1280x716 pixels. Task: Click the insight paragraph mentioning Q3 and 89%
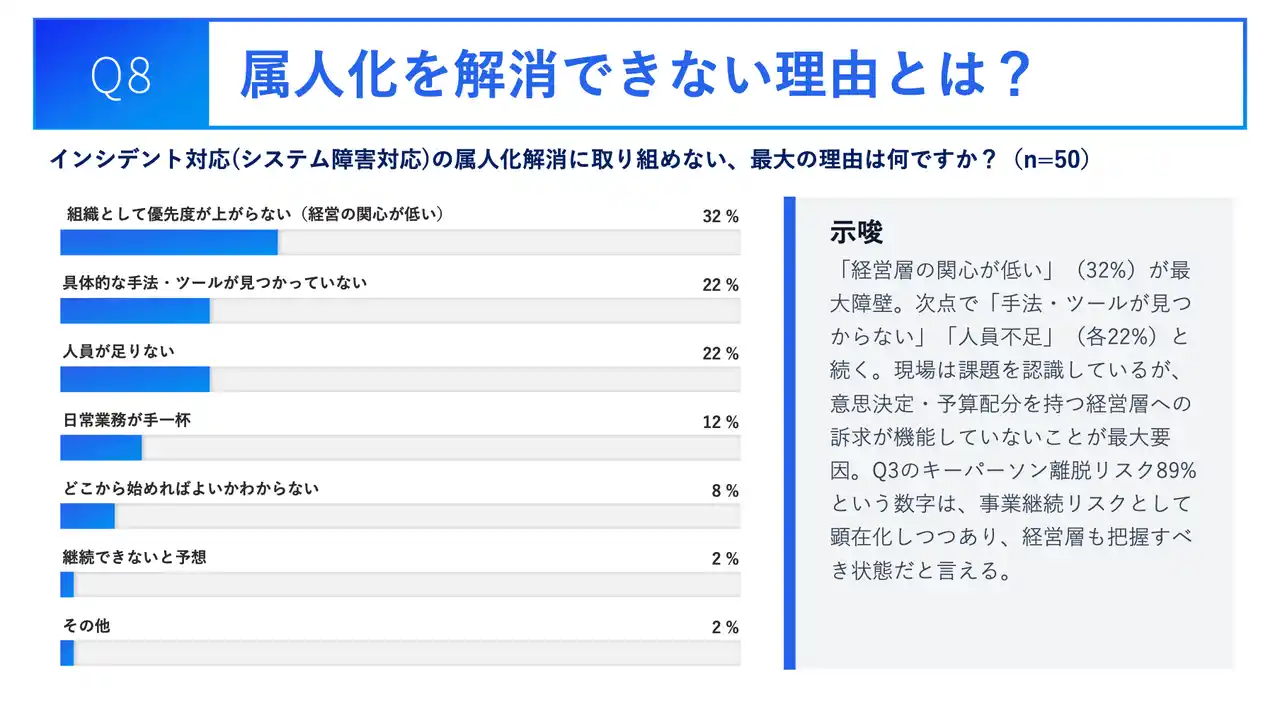[x=1012, y=420]
